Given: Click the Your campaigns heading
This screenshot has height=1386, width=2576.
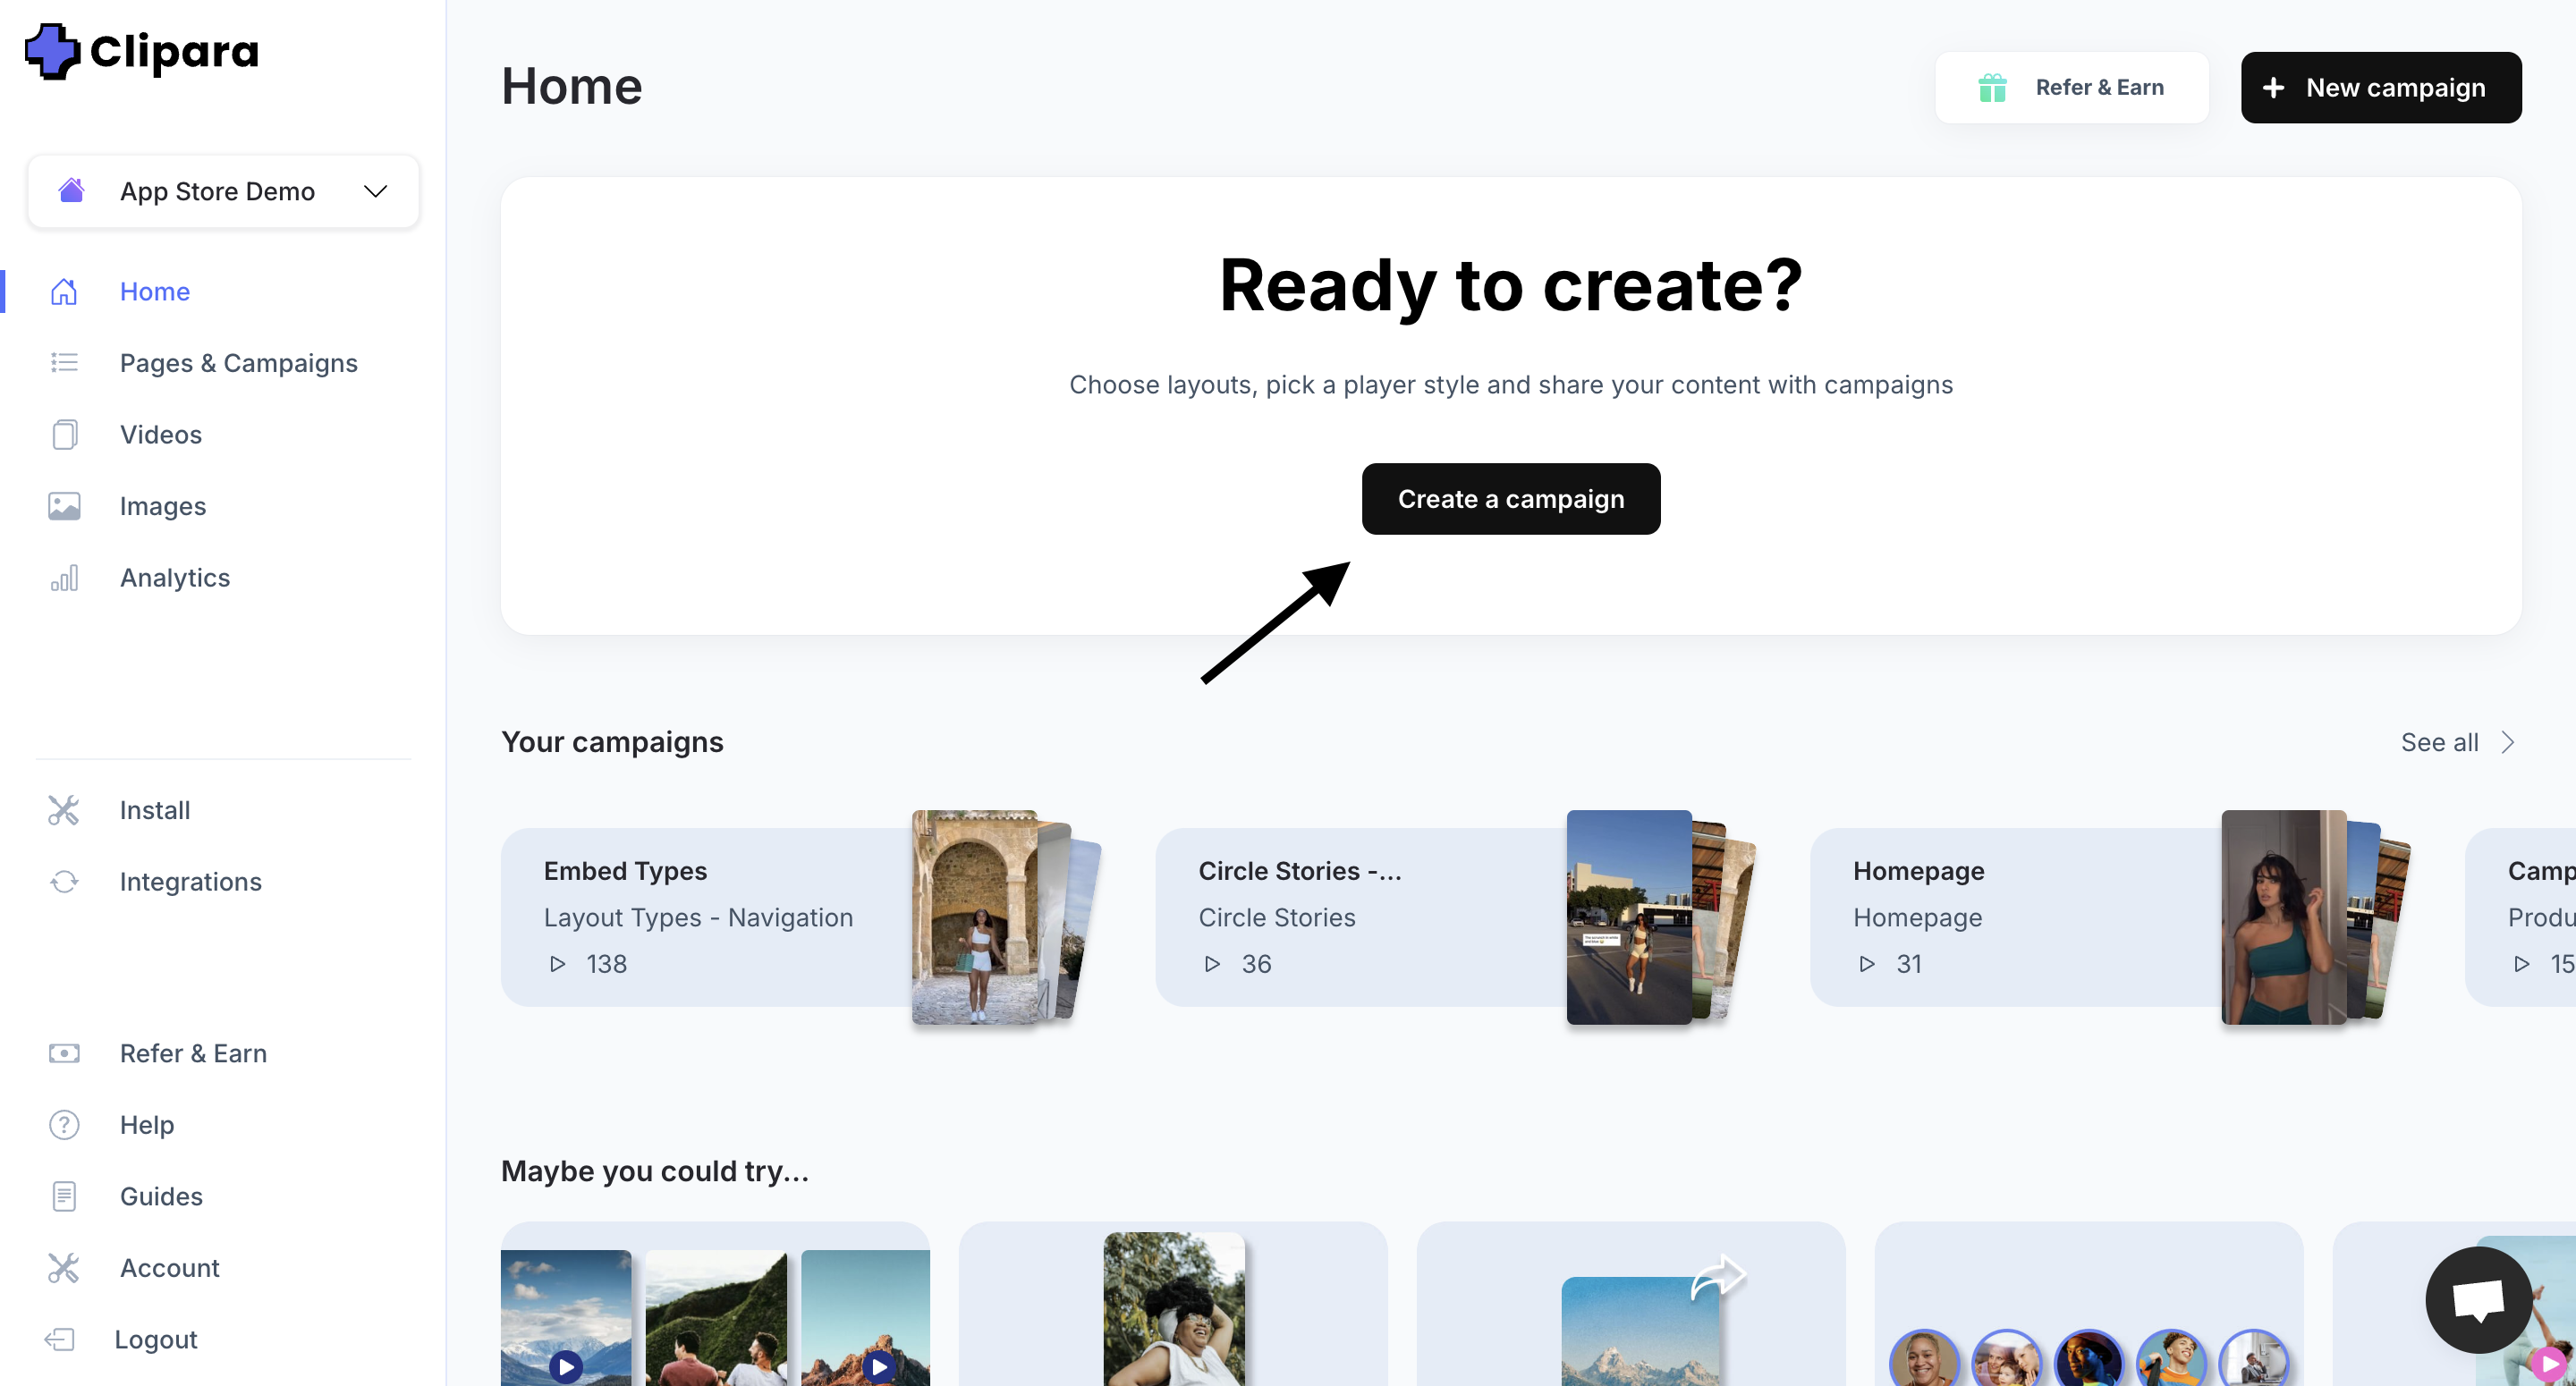Looking at the screenshot, I should coord(612,742).
